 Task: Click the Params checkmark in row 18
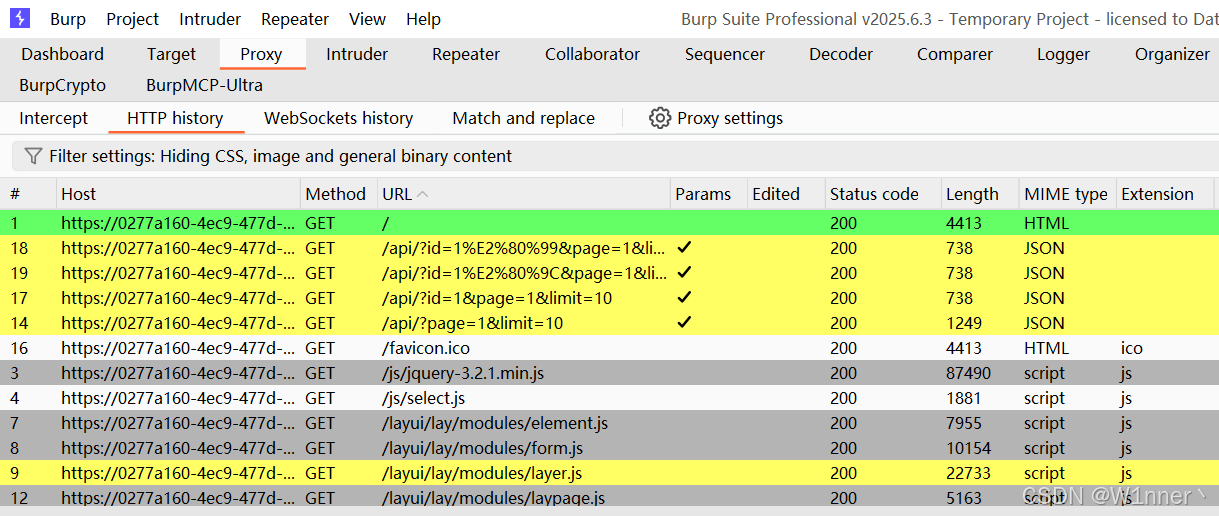pos(684,247)
